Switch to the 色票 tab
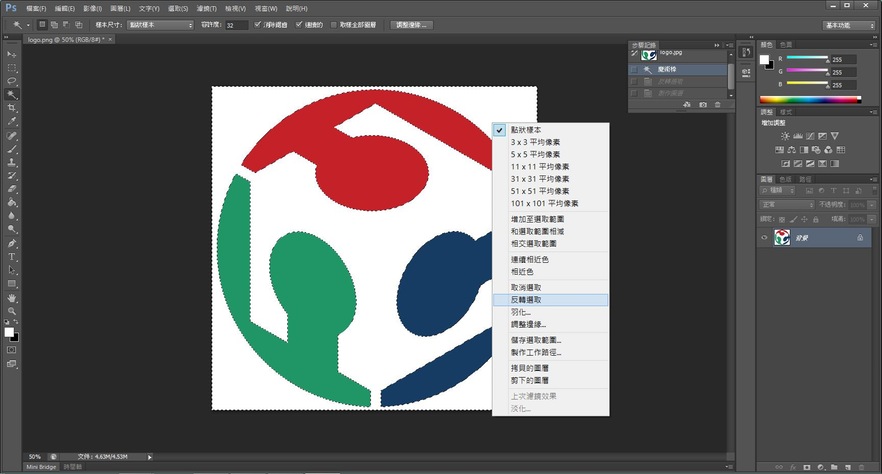 [x=786, y=44]
